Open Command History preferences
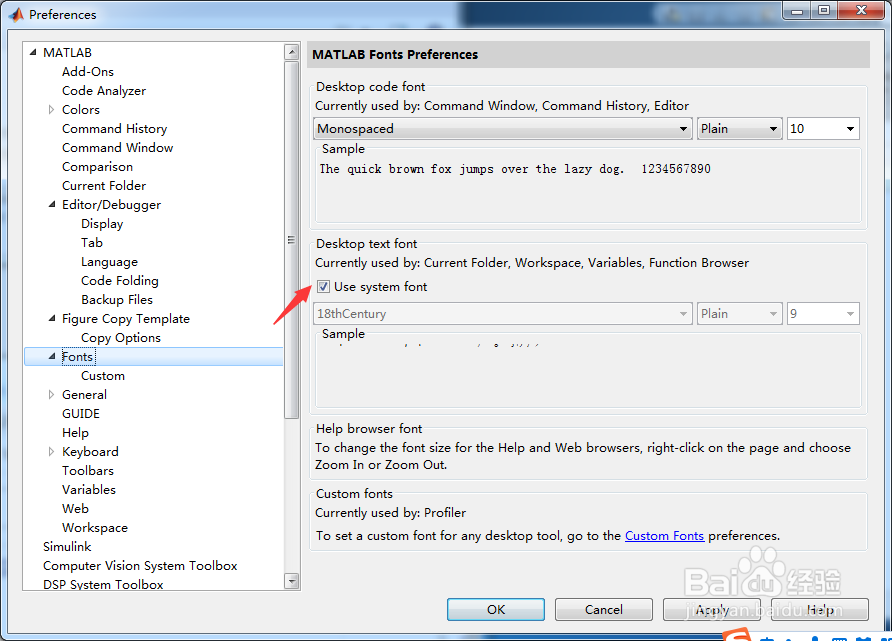This screenshot has width=892, height=641. pyautogui.click(x=114, y=129)
